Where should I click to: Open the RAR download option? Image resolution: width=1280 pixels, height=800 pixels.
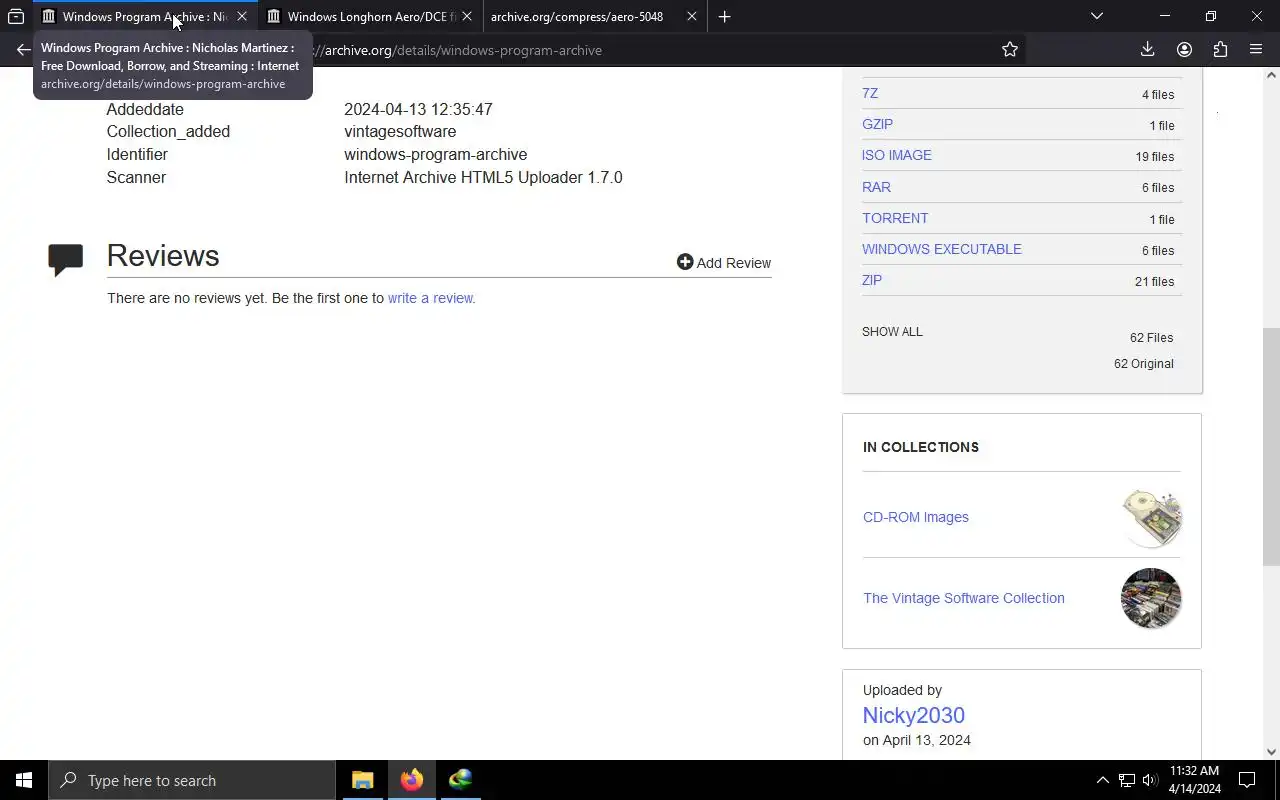876,187
